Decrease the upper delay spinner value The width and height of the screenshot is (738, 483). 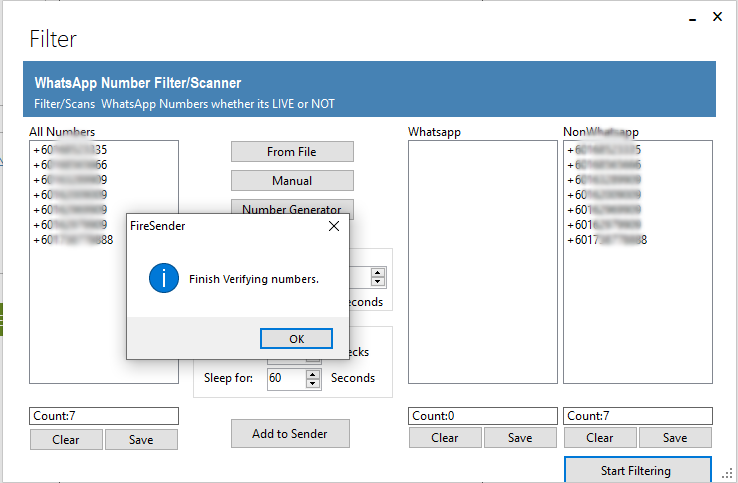coord(377,281)
